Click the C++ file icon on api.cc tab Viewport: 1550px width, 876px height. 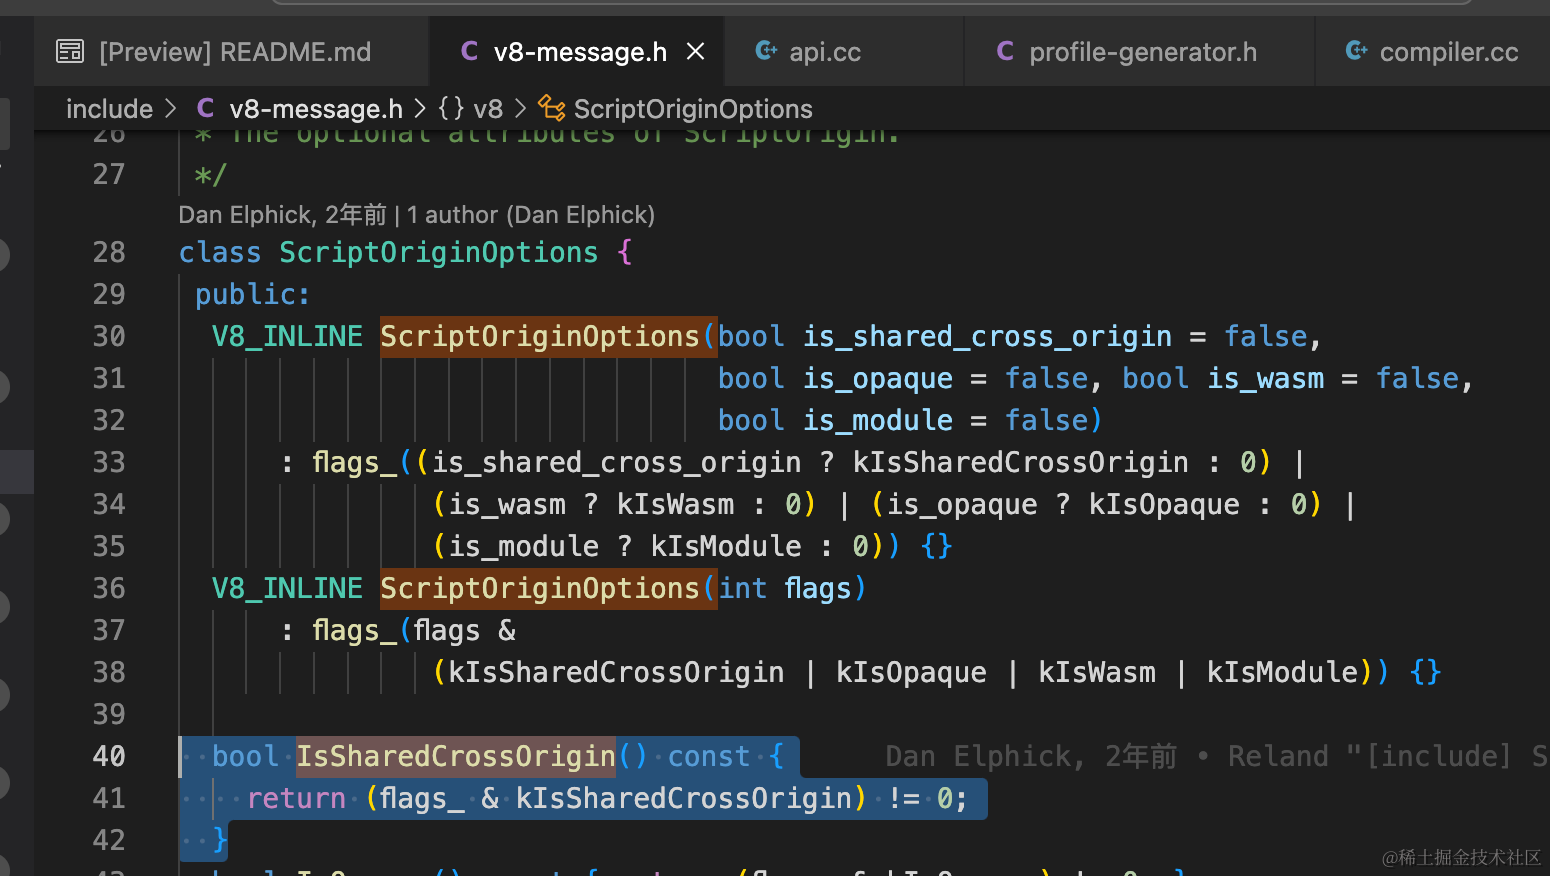click(766, 50)
